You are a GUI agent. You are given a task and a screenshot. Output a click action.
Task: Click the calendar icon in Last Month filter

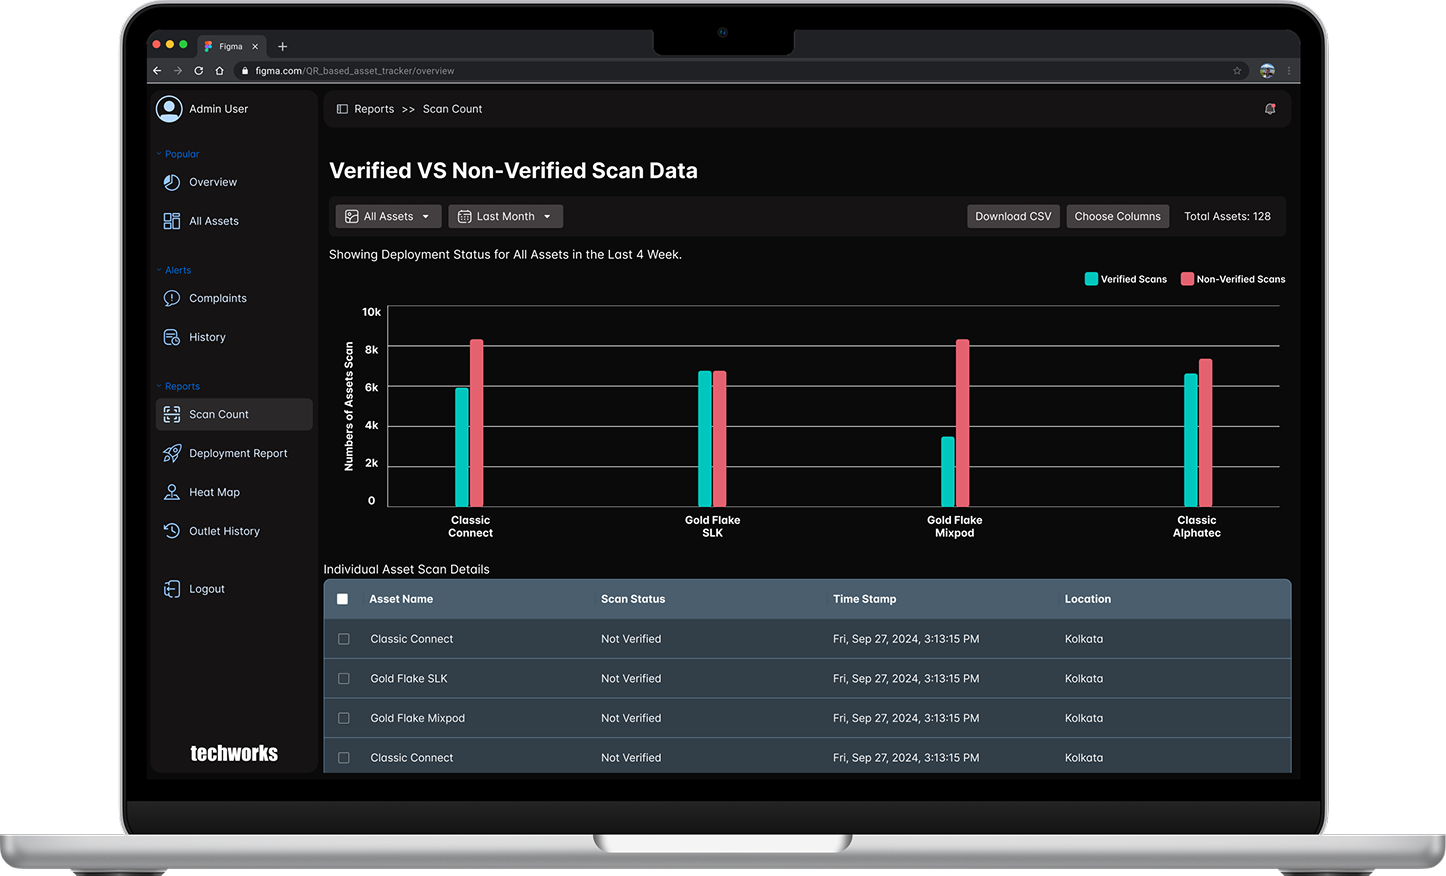coord(464,216)
